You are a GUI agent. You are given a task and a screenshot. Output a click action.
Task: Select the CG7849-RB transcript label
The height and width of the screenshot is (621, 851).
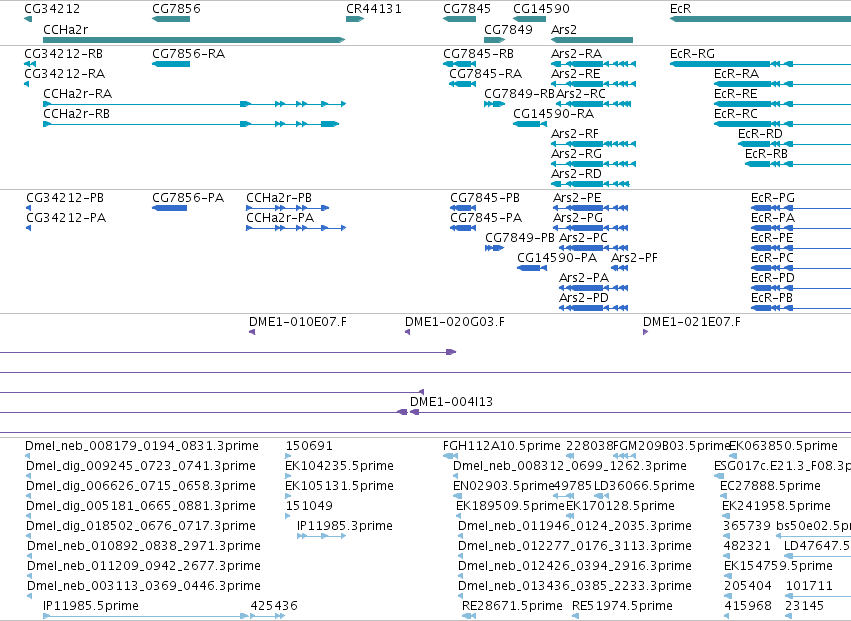pos(519,93)
